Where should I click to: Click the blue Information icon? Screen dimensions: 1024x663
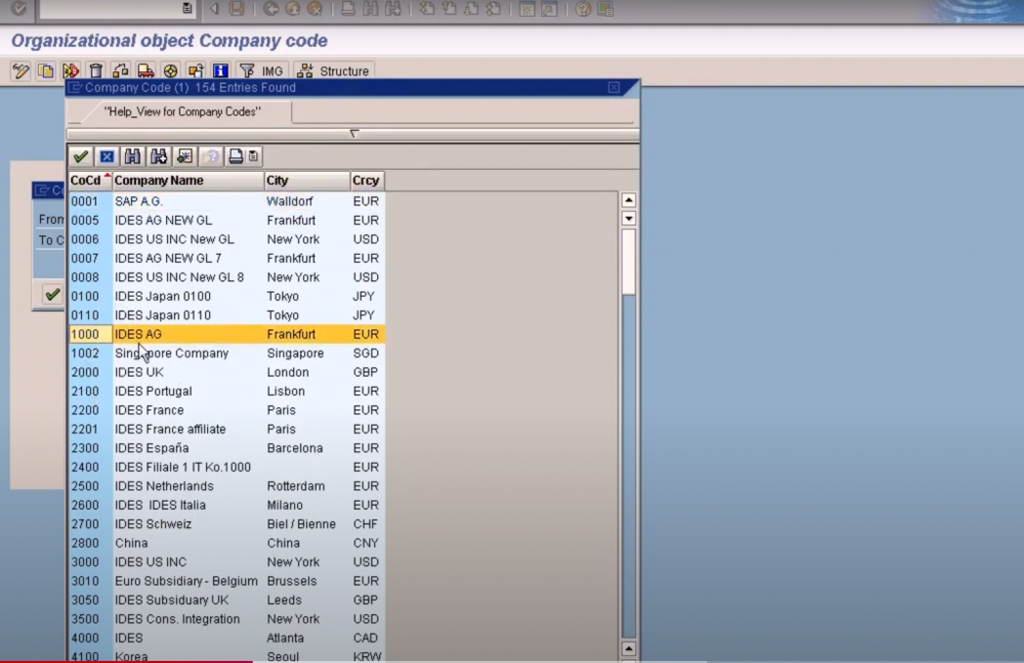coord(221,71)
